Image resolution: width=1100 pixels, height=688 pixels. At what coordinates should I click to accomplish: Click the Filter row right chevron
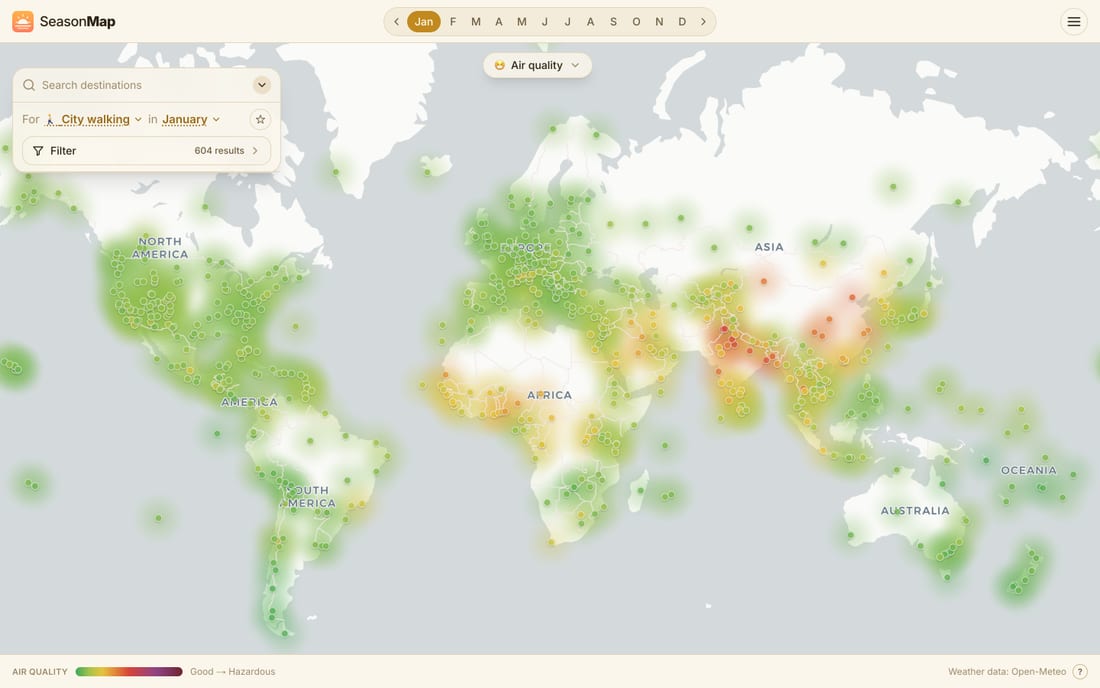tap(255, 151)
